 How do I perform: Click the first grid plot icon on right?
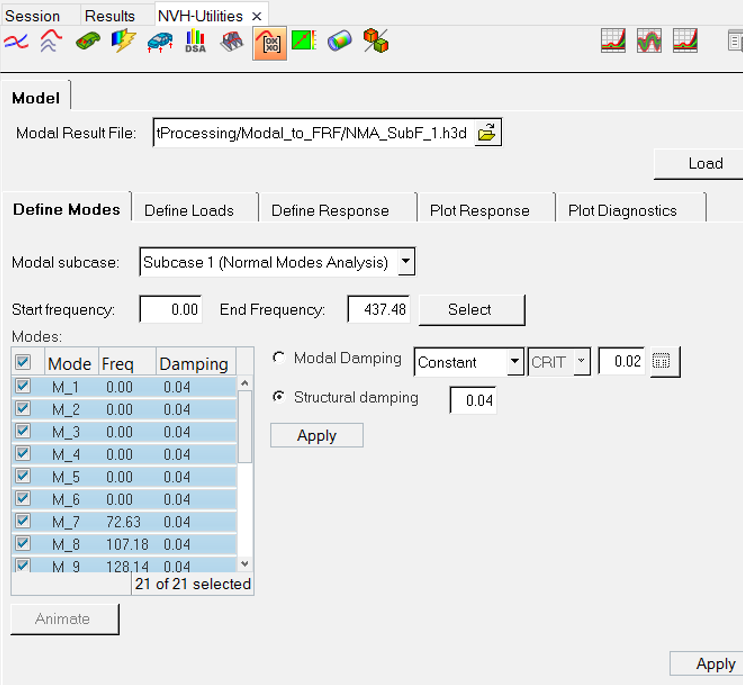click(x=613, y=41)
